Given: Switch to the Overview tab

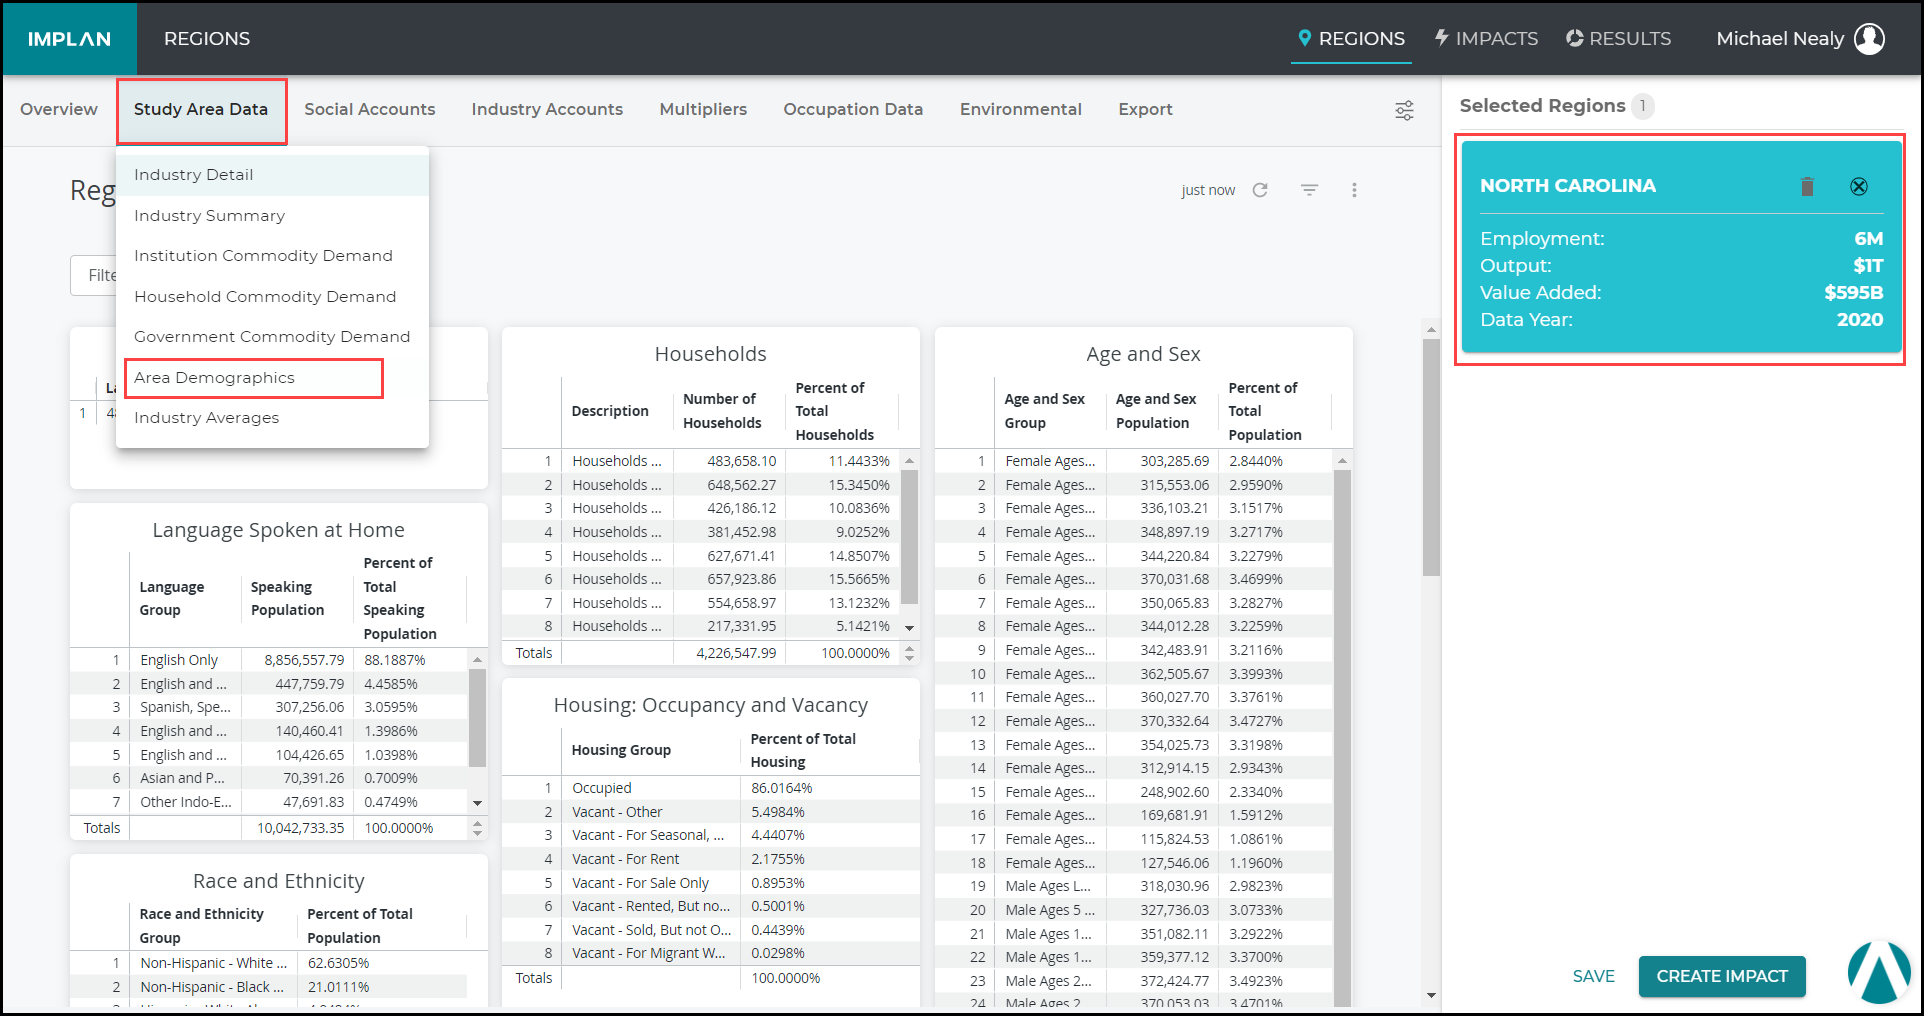Looking at the screenshot, I should (59, 109).
